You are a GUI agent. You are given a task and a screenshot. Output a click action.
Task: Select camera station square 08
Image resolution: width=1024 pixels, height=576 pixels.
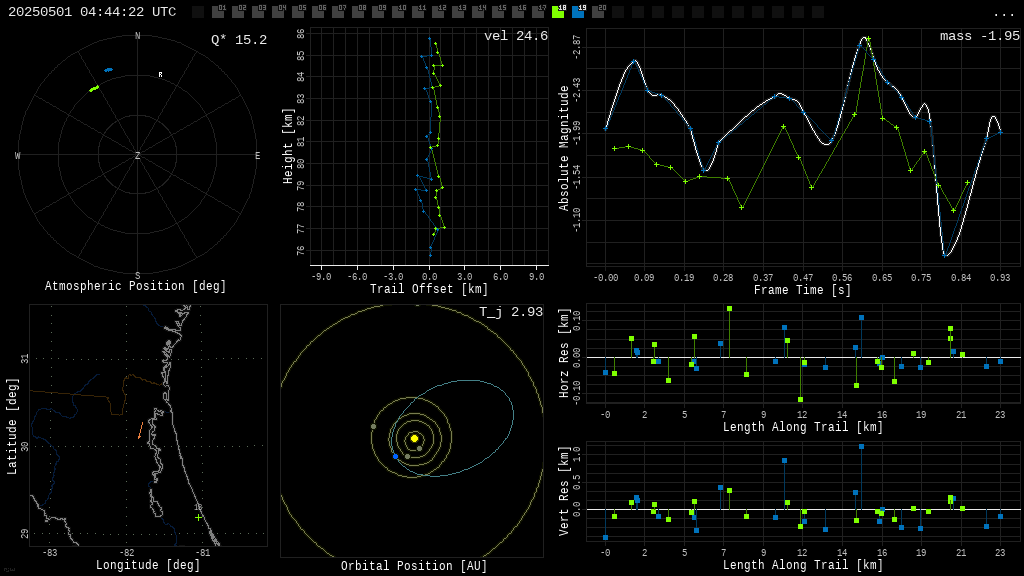click(x=358, y=12)
